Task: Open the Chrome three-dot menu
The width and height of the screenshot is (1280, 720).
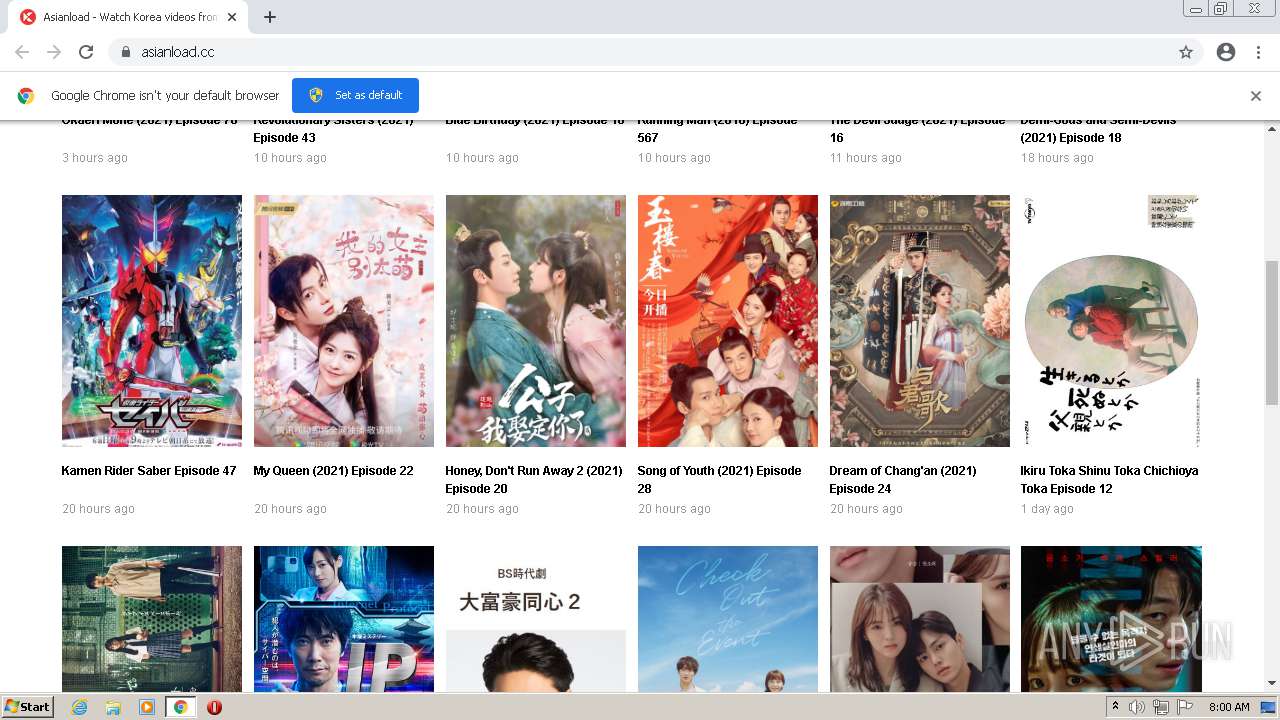Action: (x=1258, y=52)
